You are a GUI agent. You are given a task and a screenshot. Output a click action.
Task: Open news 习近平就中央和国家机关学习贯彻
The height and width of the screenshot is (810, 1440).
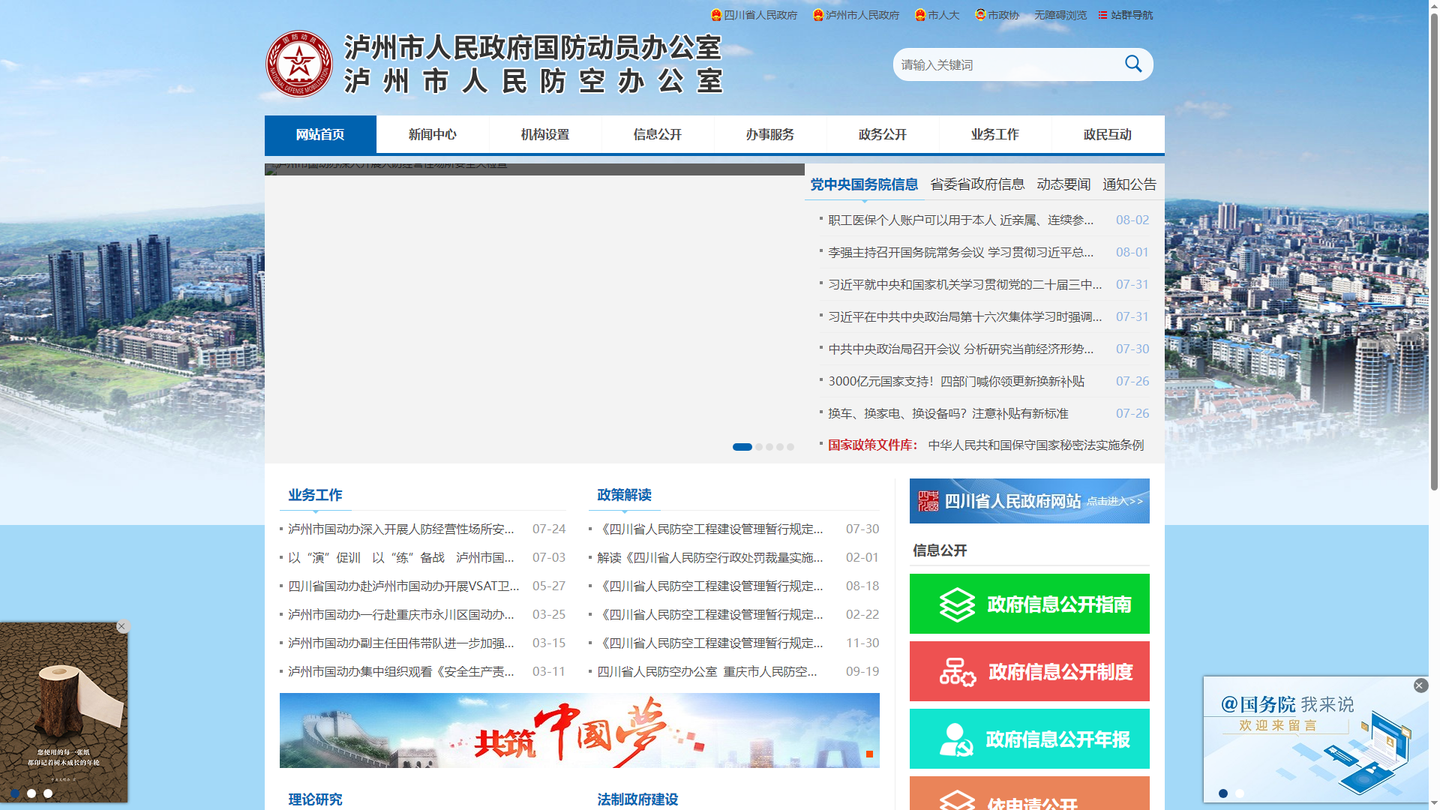tap(965, 284)
